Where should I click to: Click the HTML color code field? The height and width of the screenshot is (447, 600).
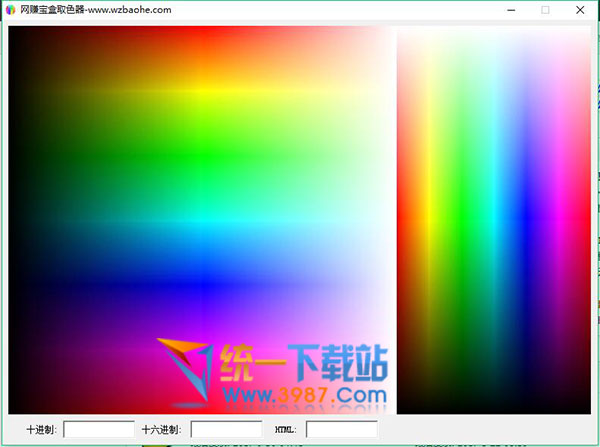pyautogui.click(x=342, y=429)
